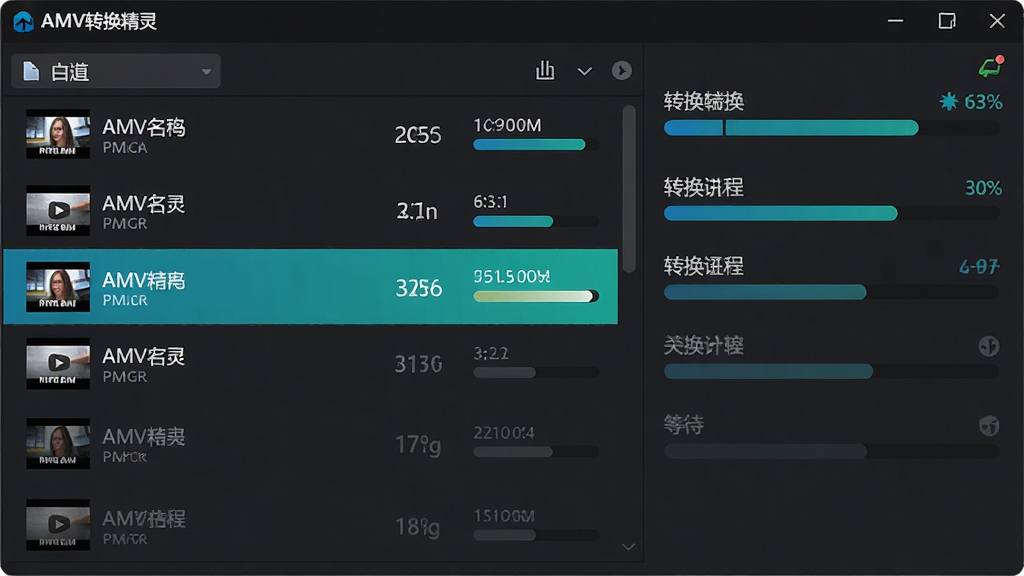The width and height of the screenshot is (1024, 576).
Task: Click the down chevron below file list
Action: pos(628,547)
